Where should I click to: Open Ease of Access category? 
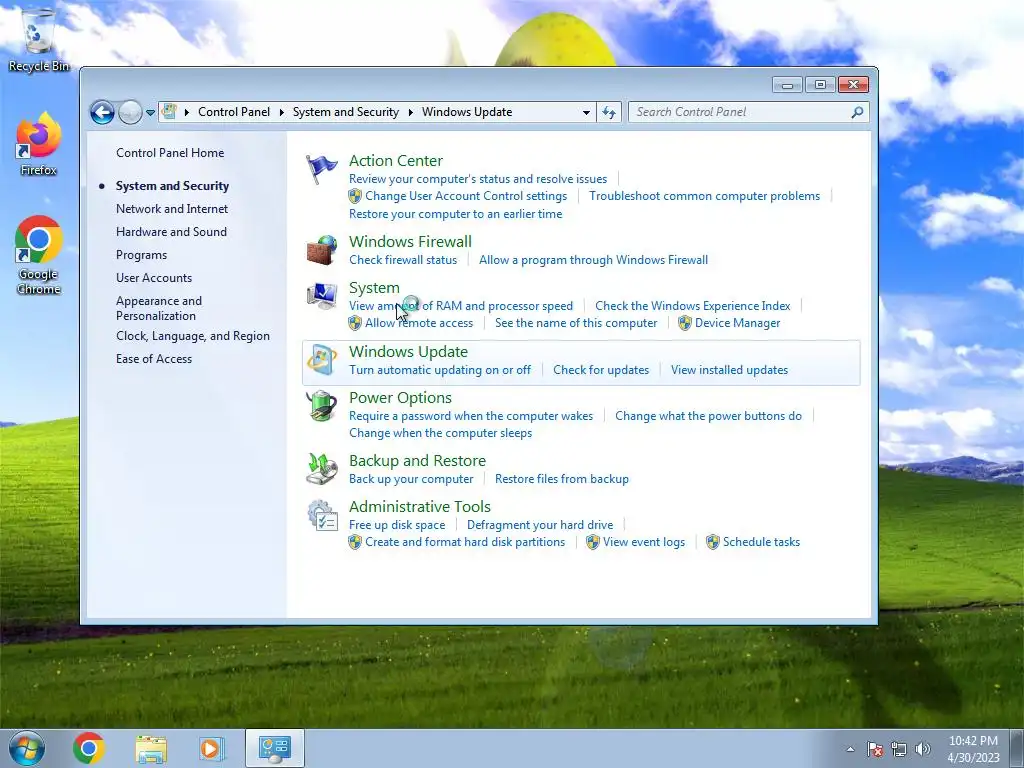(154, 359)
